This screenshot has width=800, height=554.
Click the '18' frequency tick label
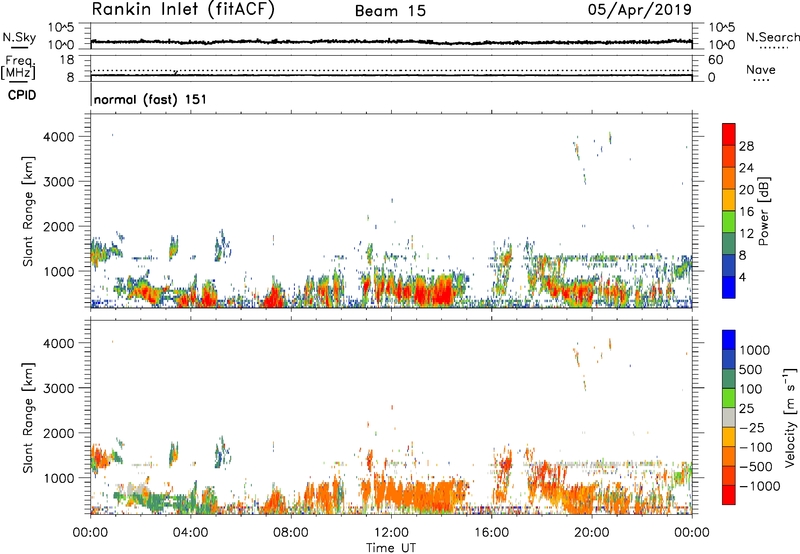(67, 60)
